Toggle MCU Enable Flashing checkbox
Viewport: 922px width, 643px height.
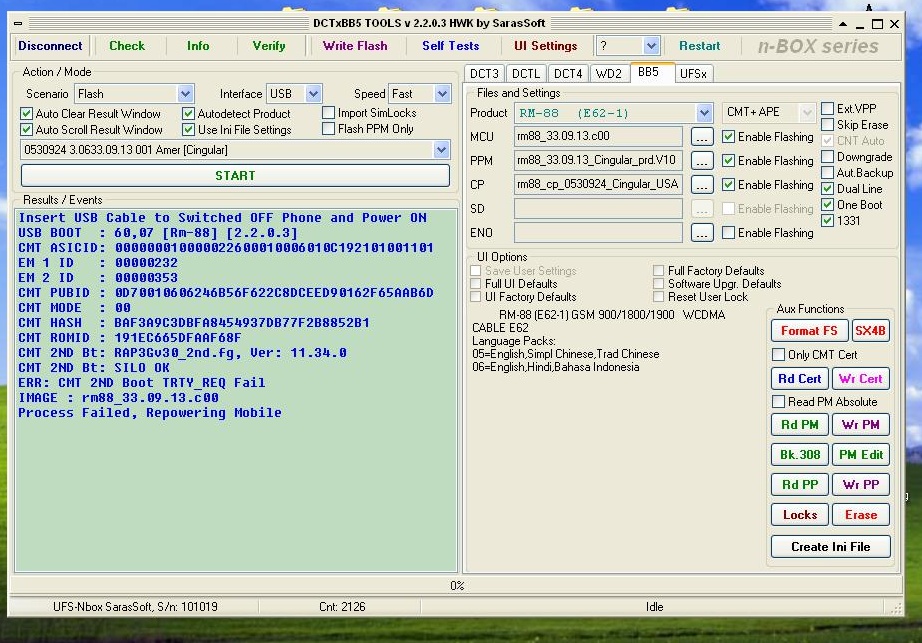coord(729,137)
